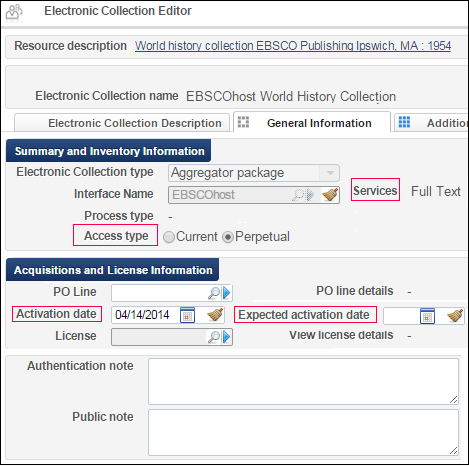
Task: Click the PO Line input field
Action: coord(159,293)
